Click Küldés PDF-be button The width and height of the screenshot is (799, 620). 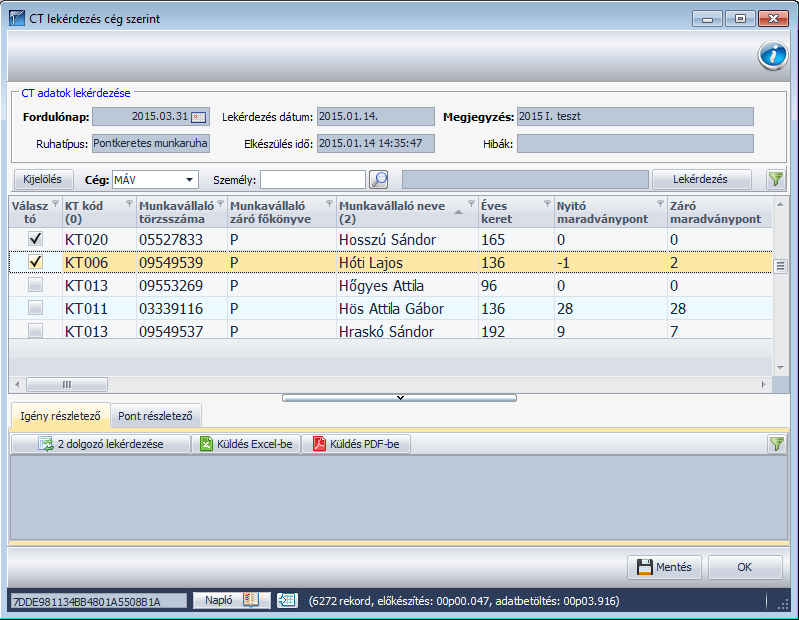pos(356,444)
